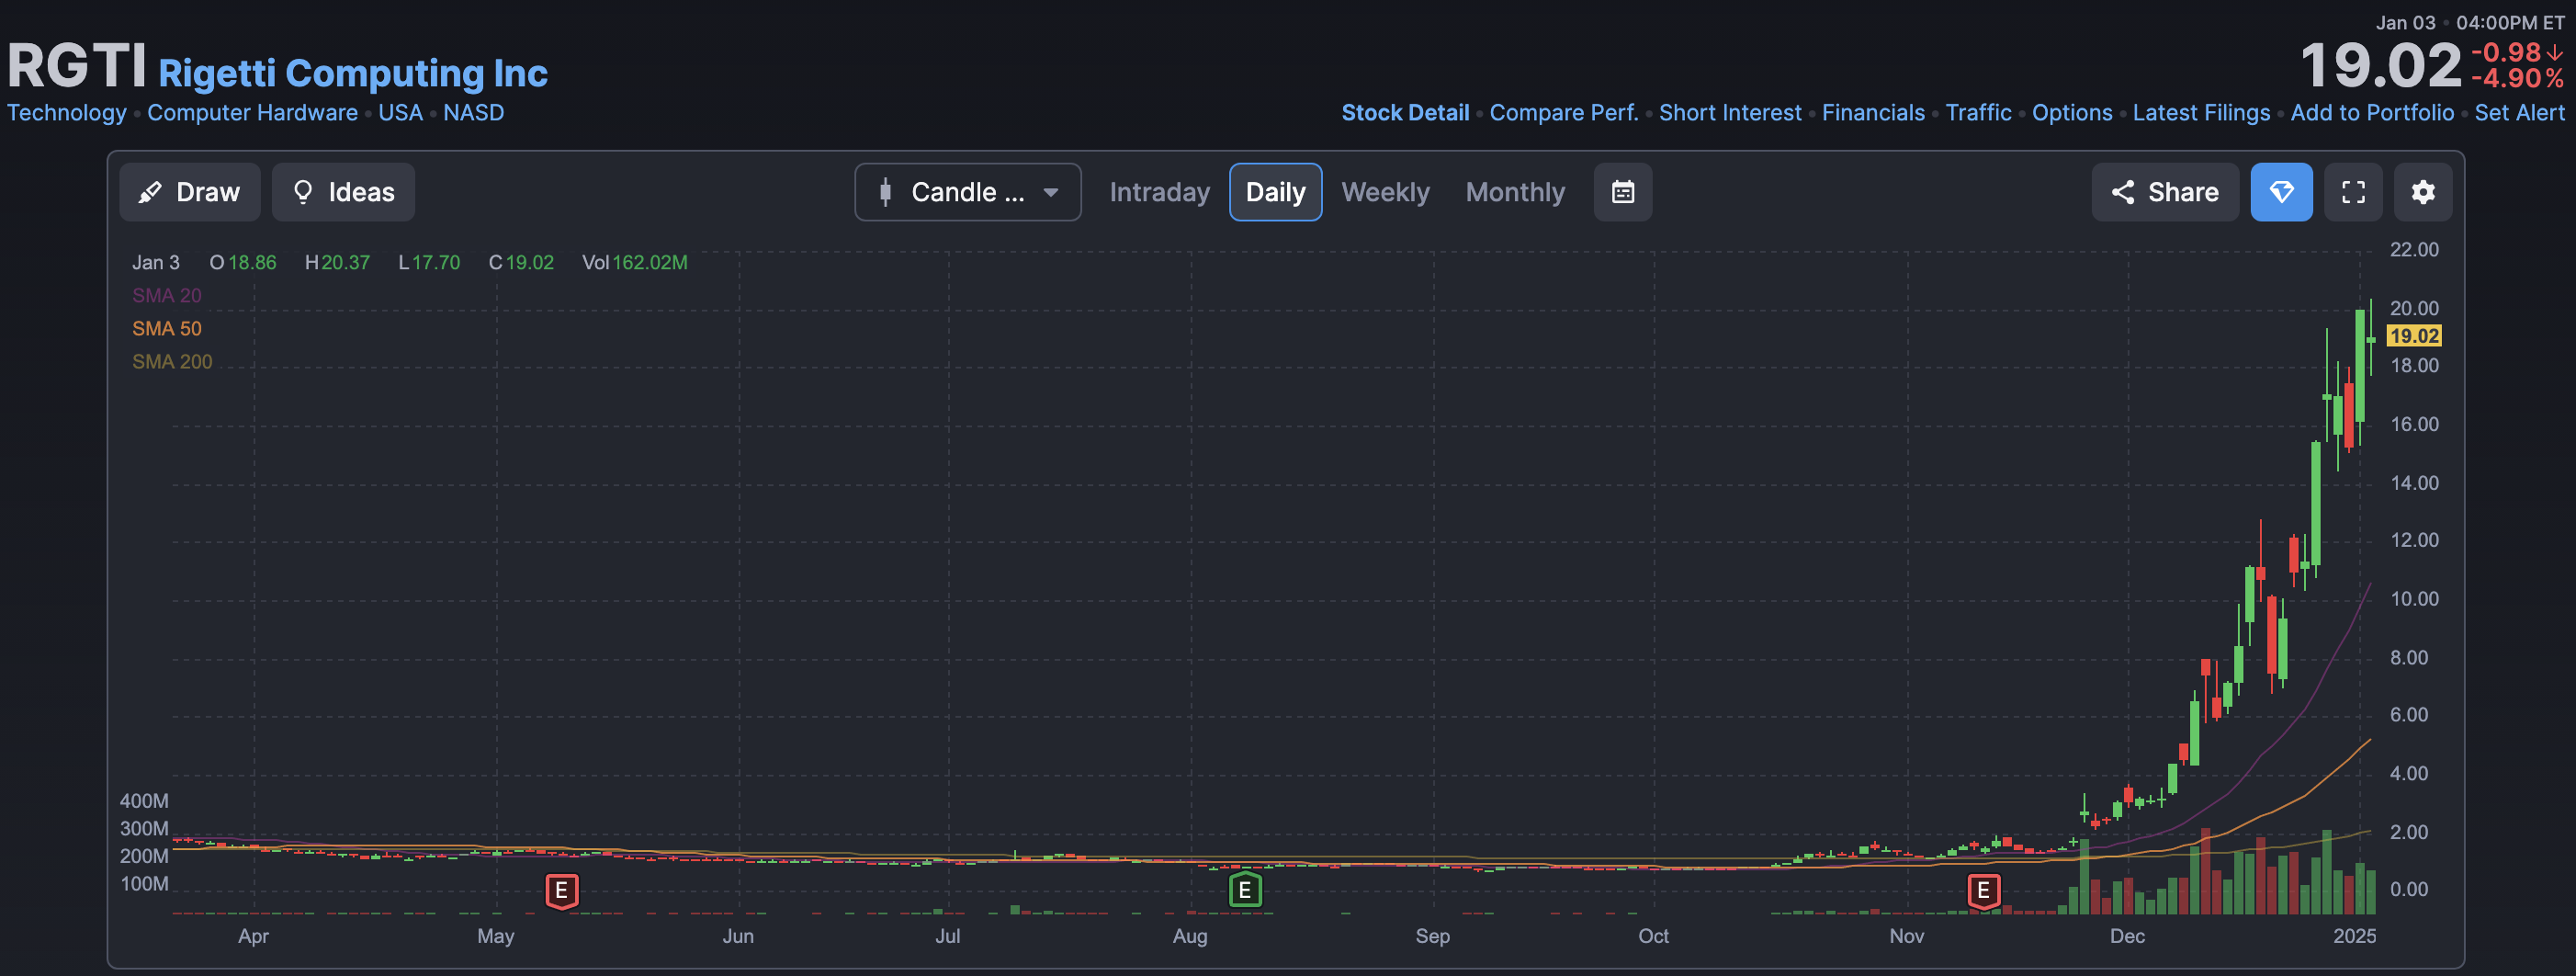Click the yellow 19.02 price tag on axis
Viewport: 2576px width, 976px height.
pyautogui.click(x=2414, y=336)
